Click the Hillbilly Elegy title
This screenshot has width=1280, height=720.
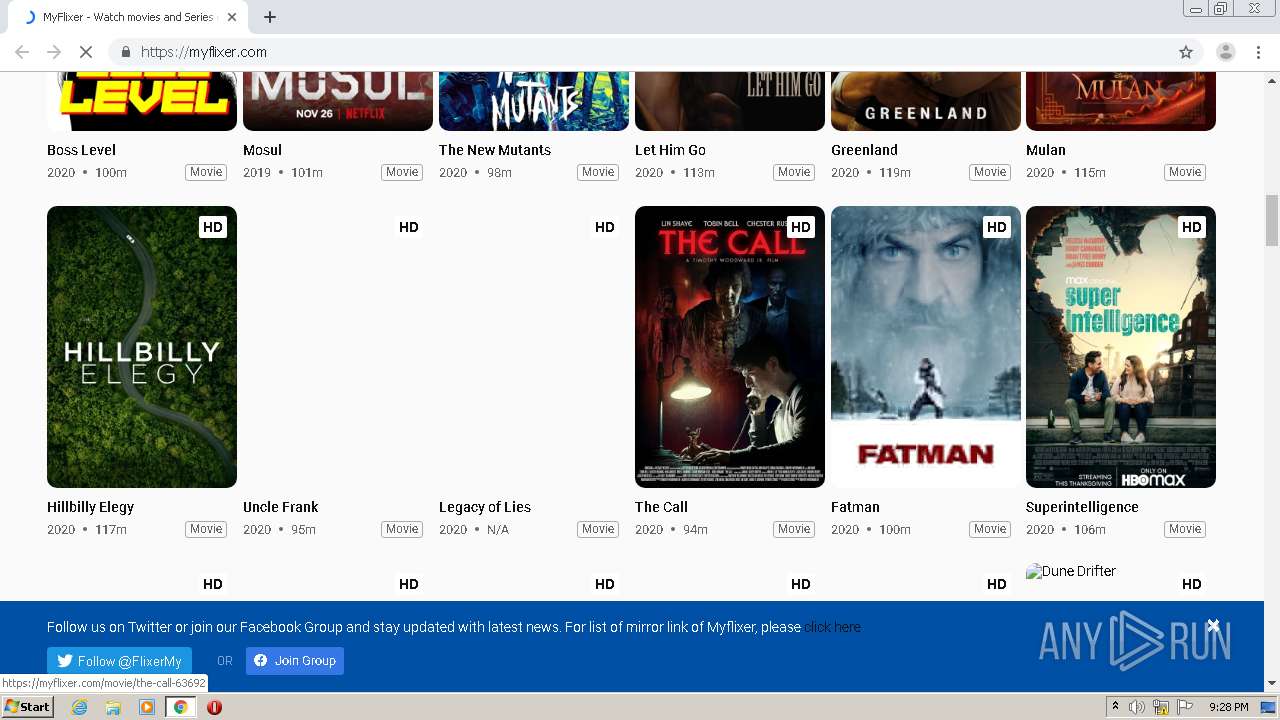[x=90, y=507]
